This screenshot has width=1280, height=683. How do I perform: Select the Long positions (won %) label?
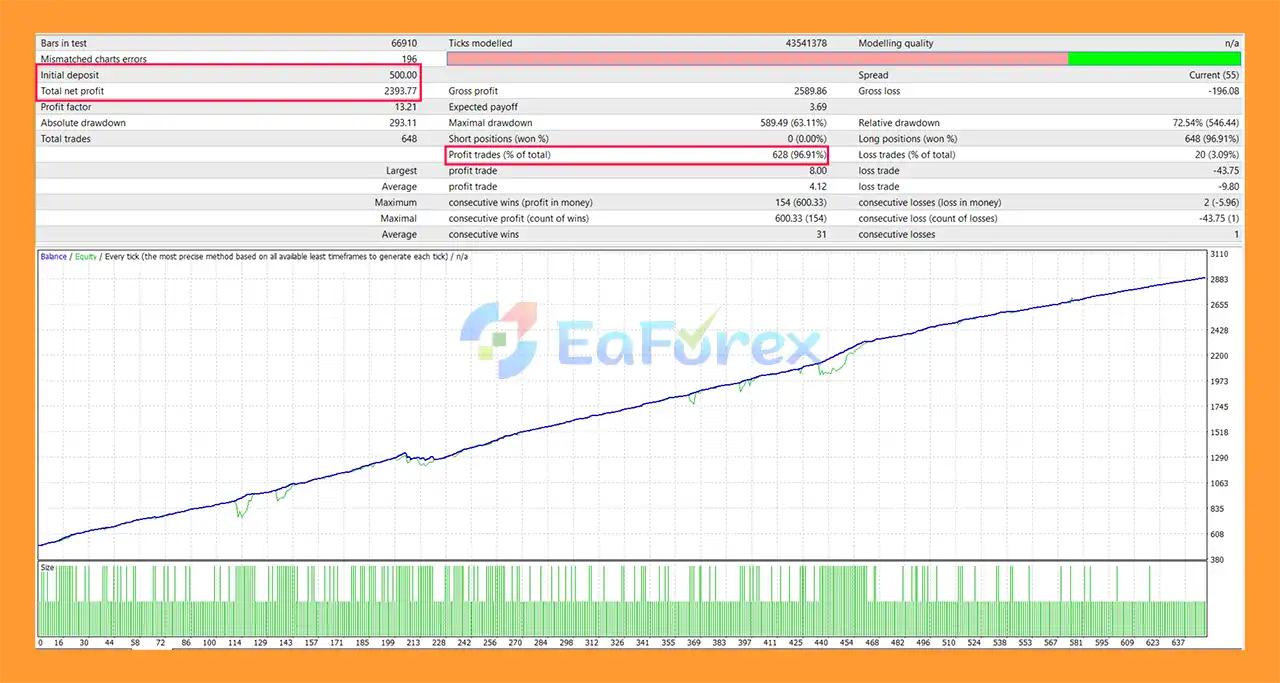click(907, 139)
